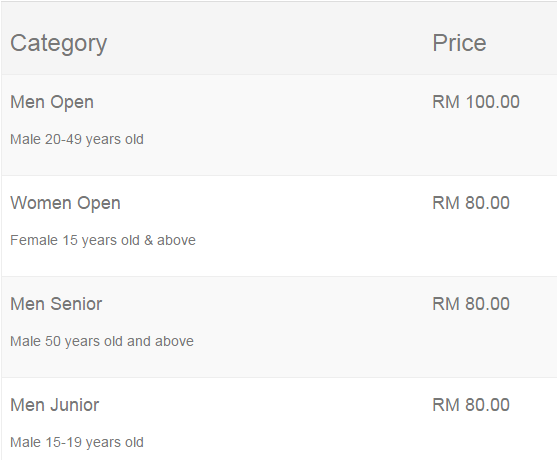Viewport: 557px width, 460px height.
Task: Click Male 50 years old and above text
Action: [x=102, y=341]
